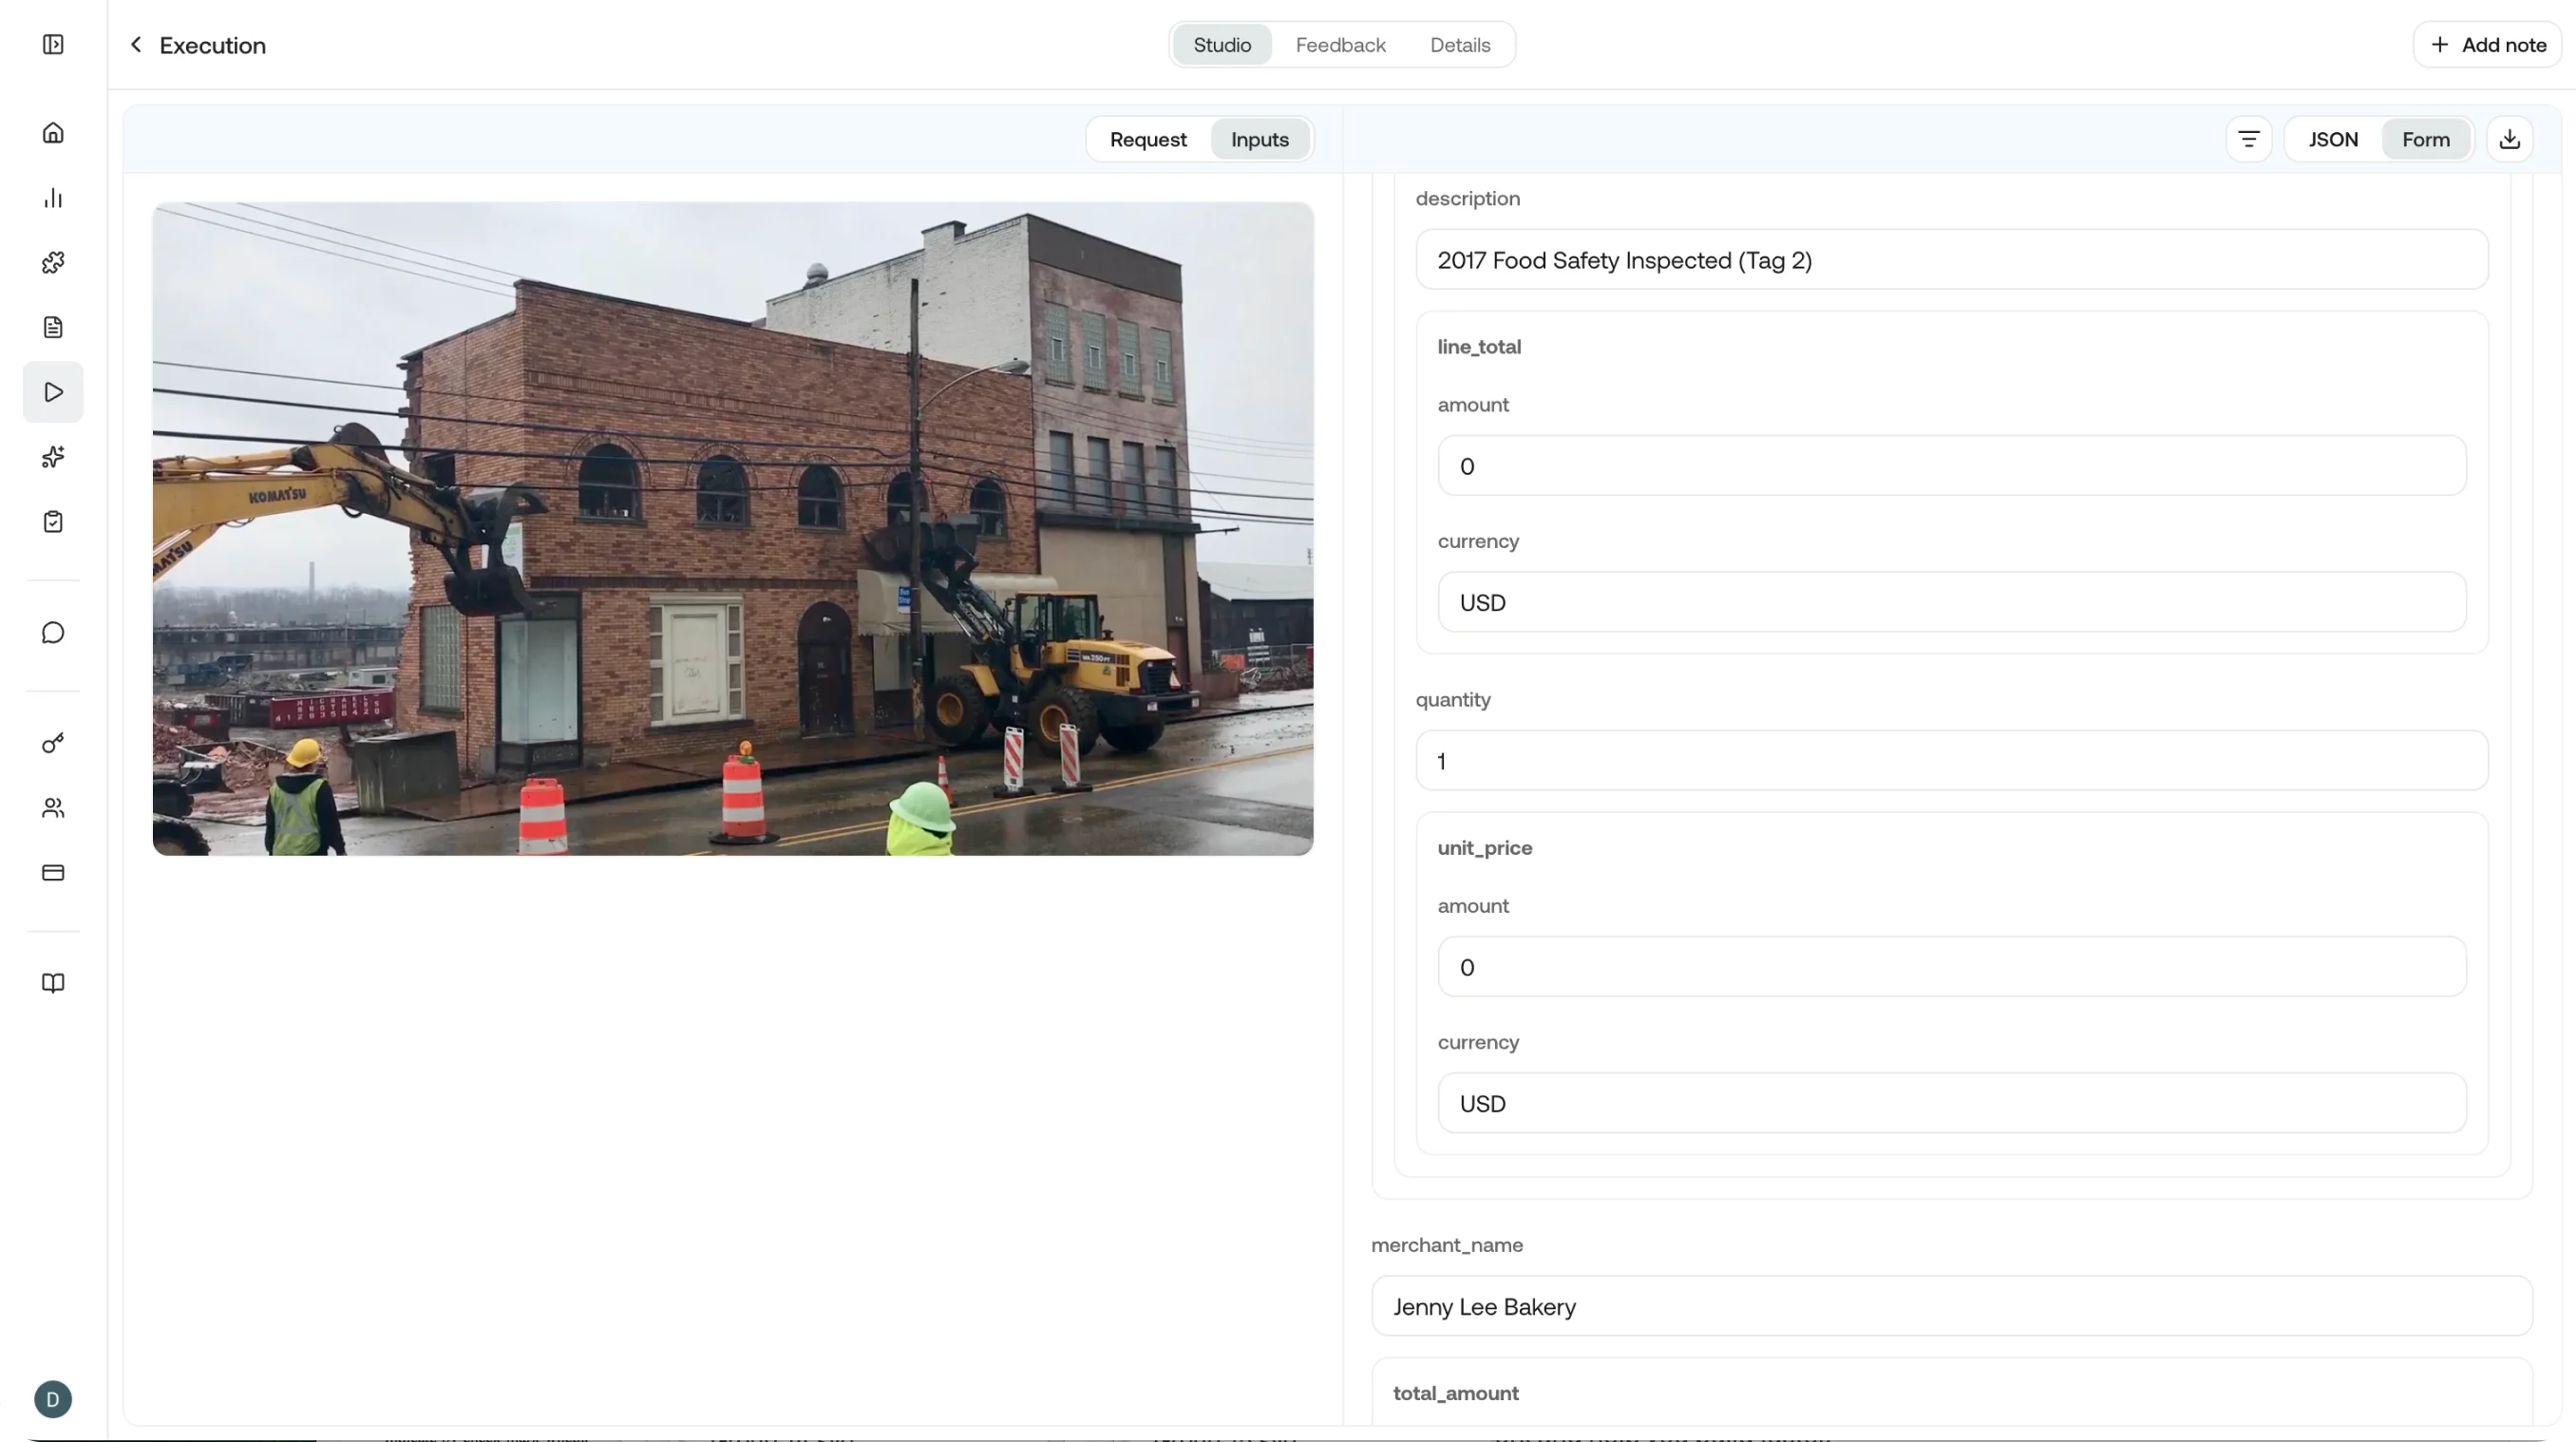Image resolution: width=2576 pixels, height=1442 pixels.
Task: Click the merchant_name label
Action: click(x=1447, y=1245)
